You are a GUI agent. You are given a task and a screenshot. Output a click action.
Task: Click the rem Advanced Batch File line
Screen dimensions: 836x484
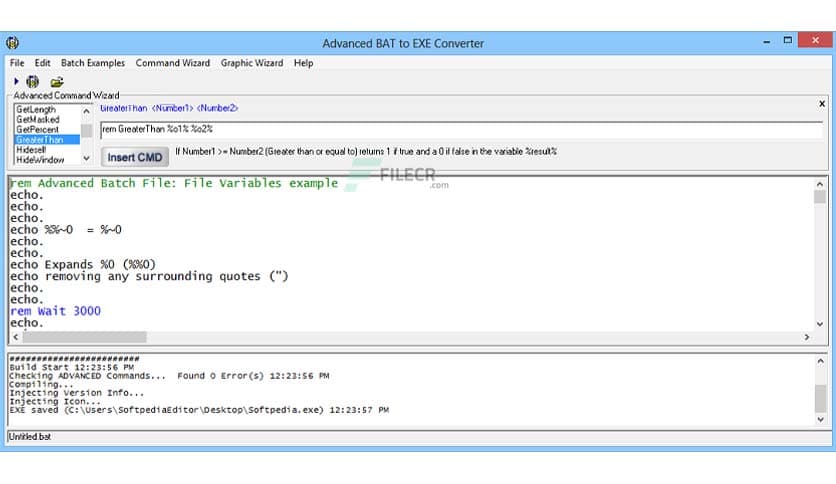(x=174, y=183)
